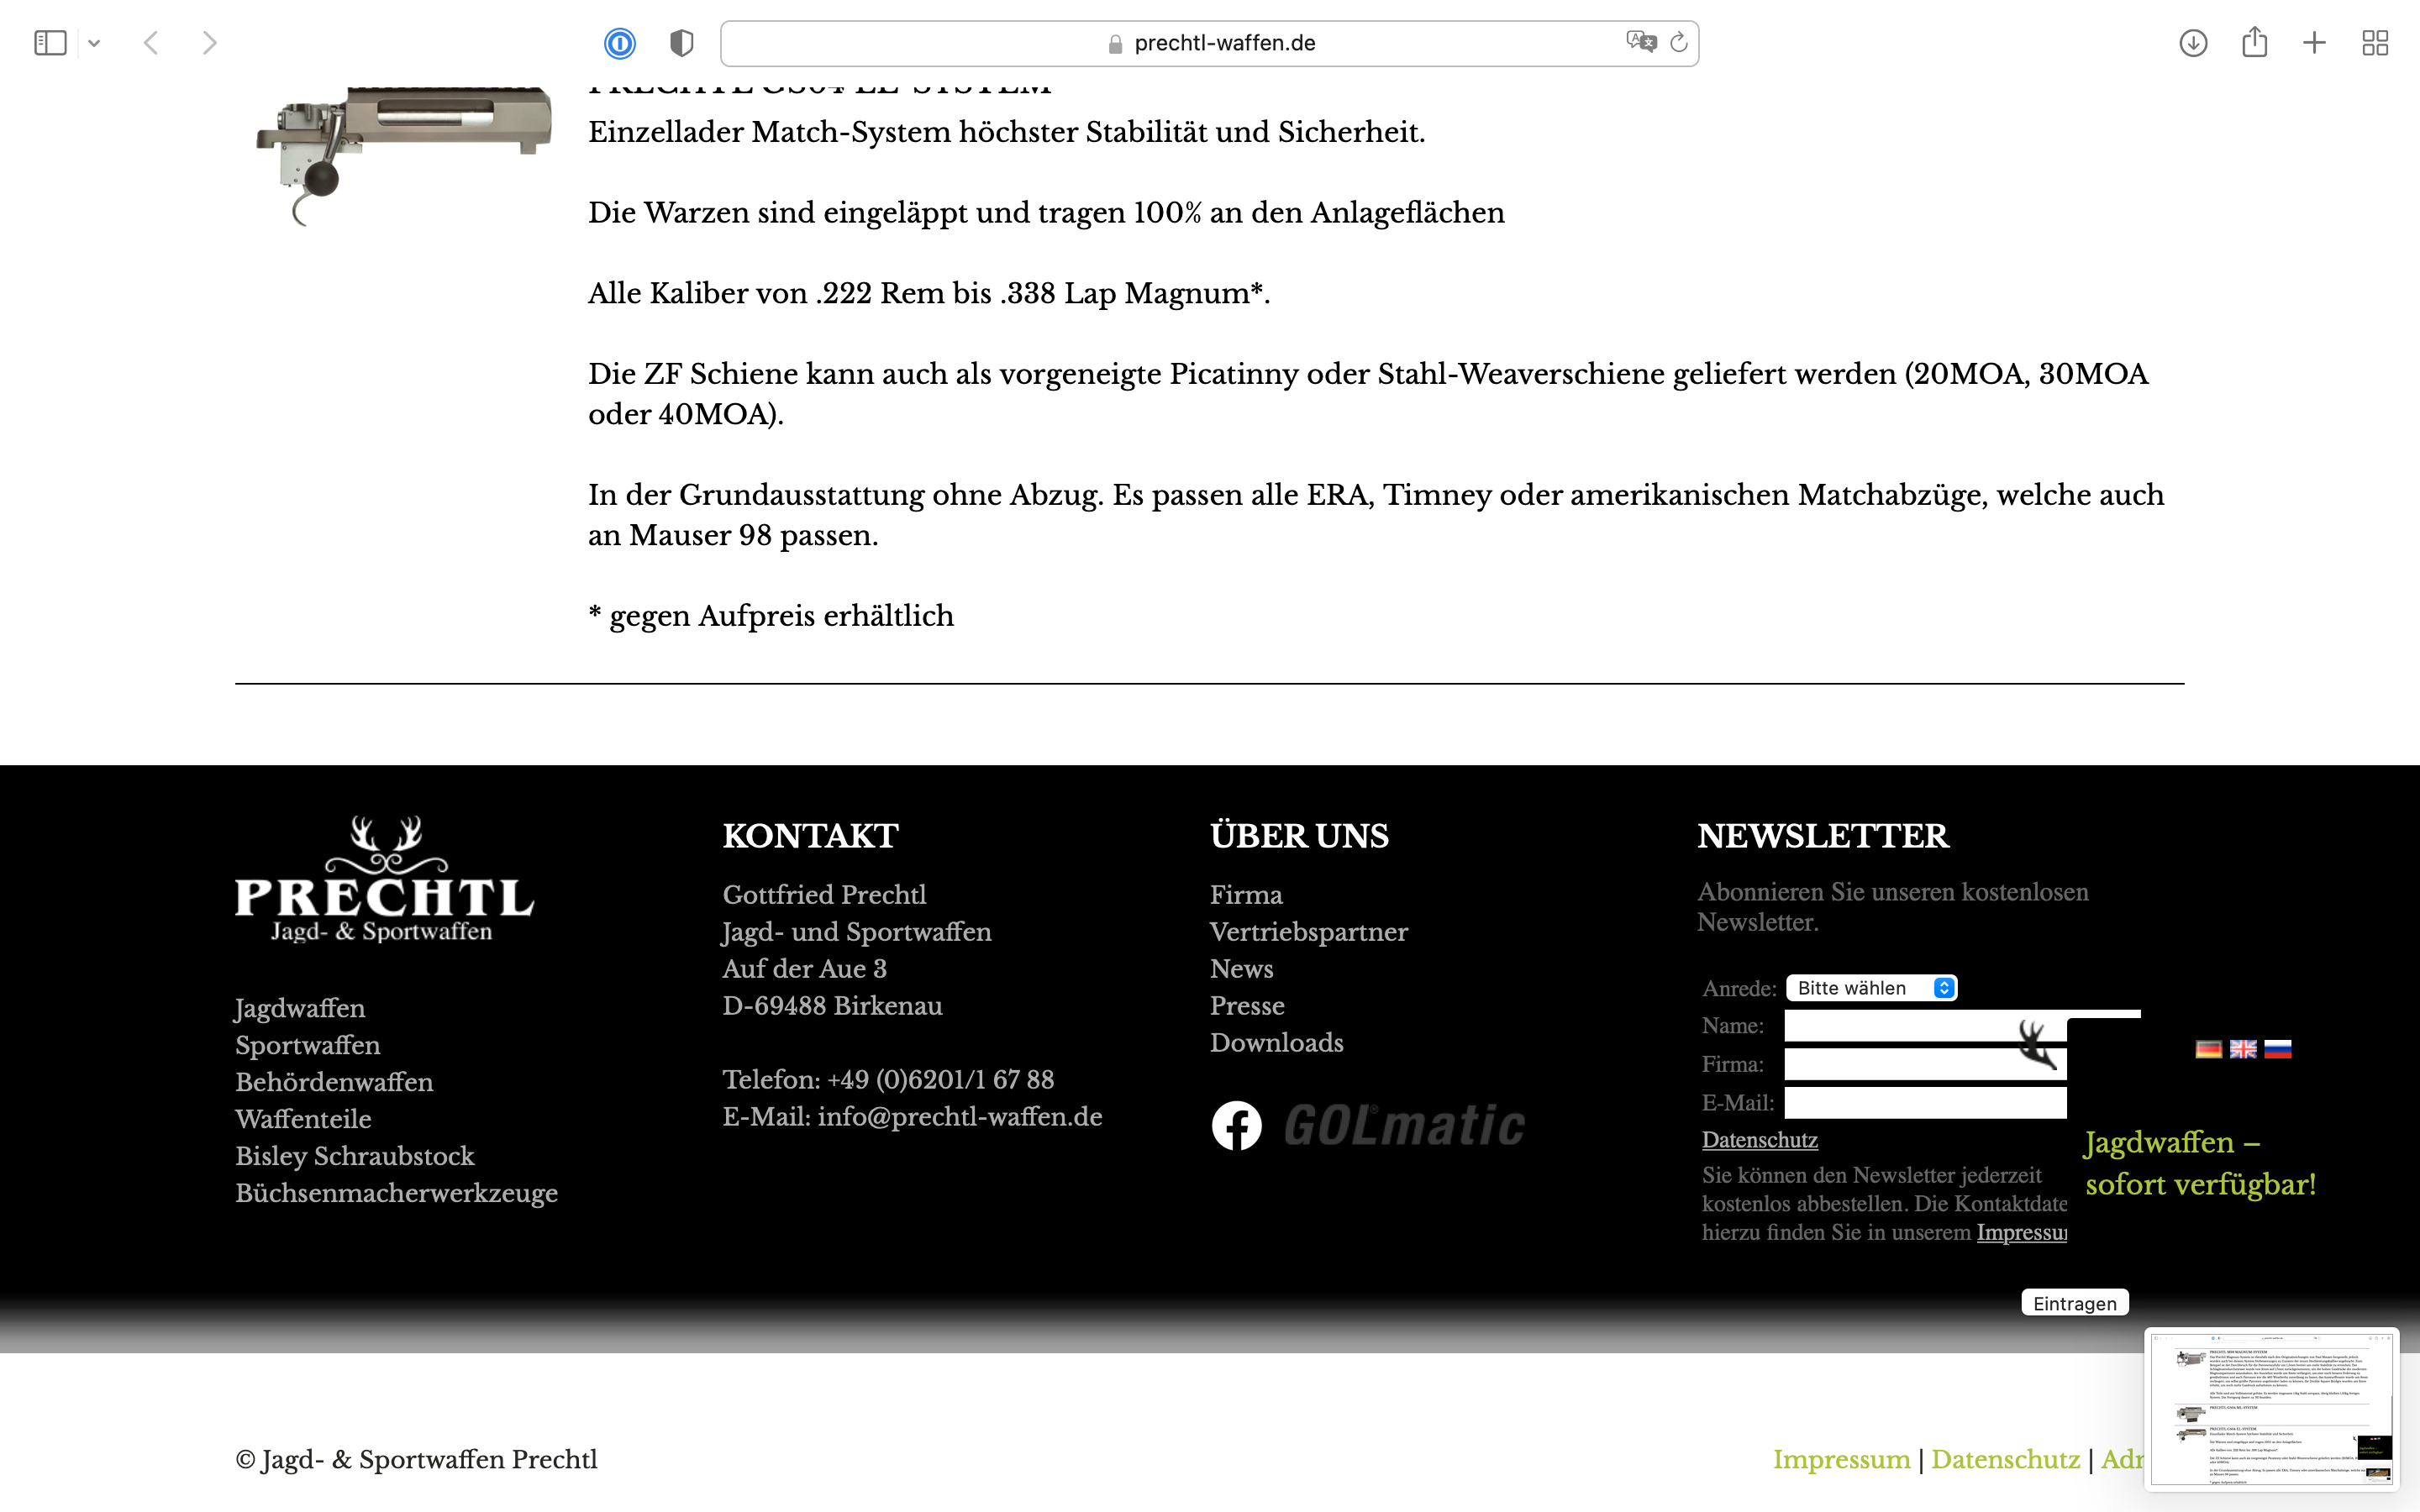
Task: Switch language with the German flag
Action: pos(2209,1049)
